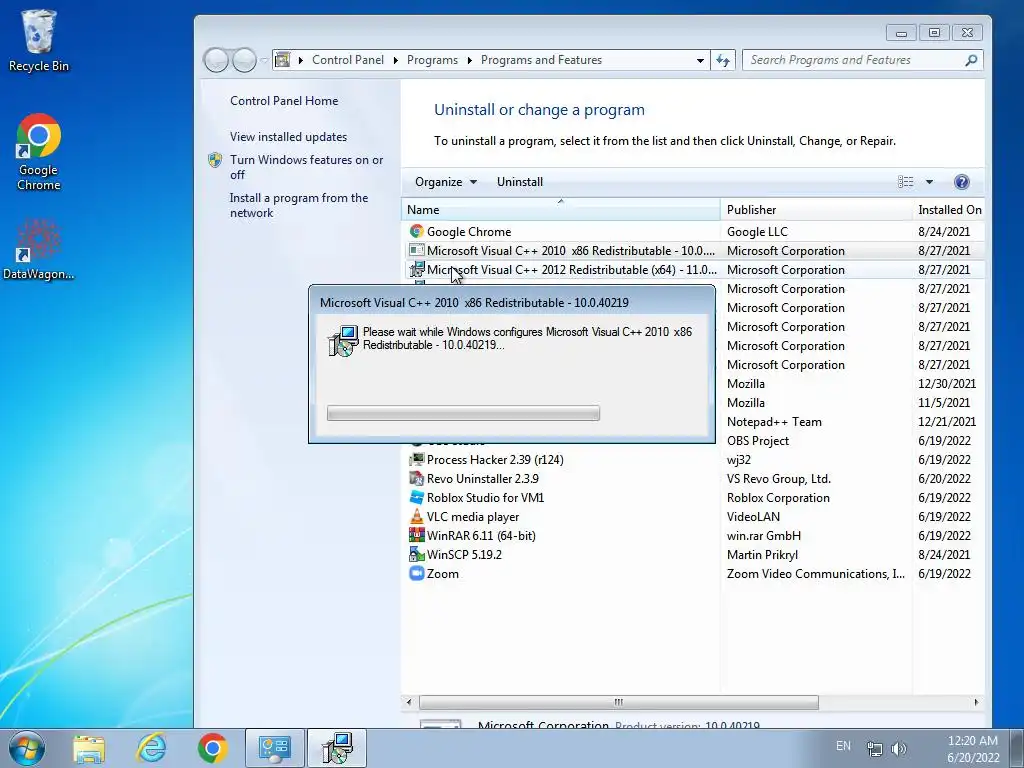
Task: Click the network tray icon
Action: click(x=874, y=748)
